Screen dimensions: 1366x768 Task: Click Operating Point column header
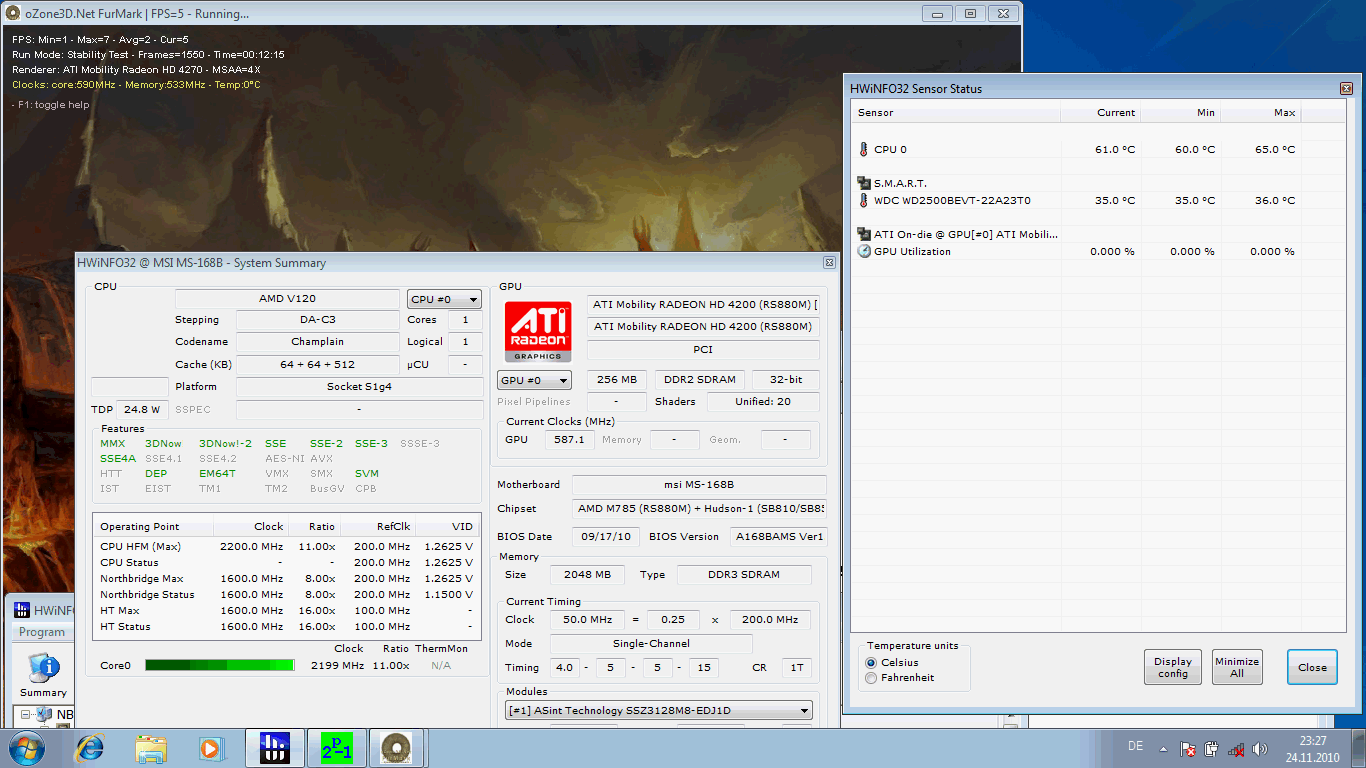154,526
